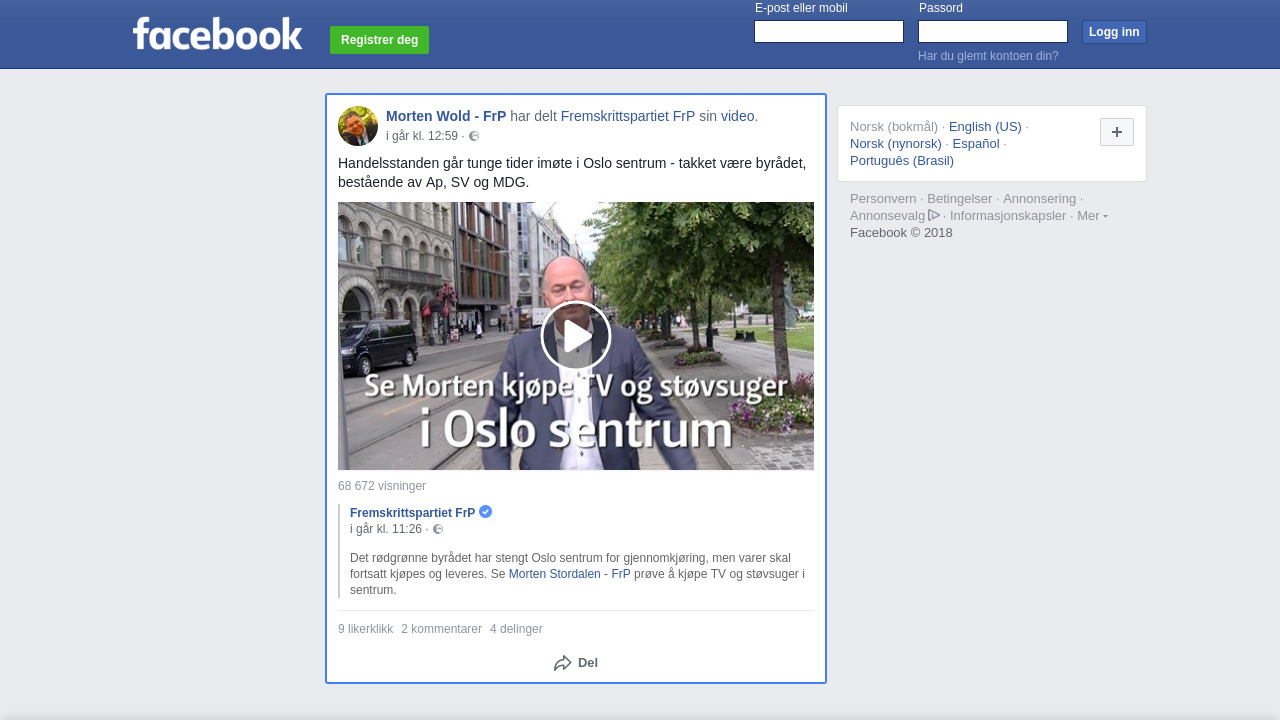This screenshot has width=1280, height=720.
Task: Open the Personvern footer link
Action: click(x=883, y=198)
